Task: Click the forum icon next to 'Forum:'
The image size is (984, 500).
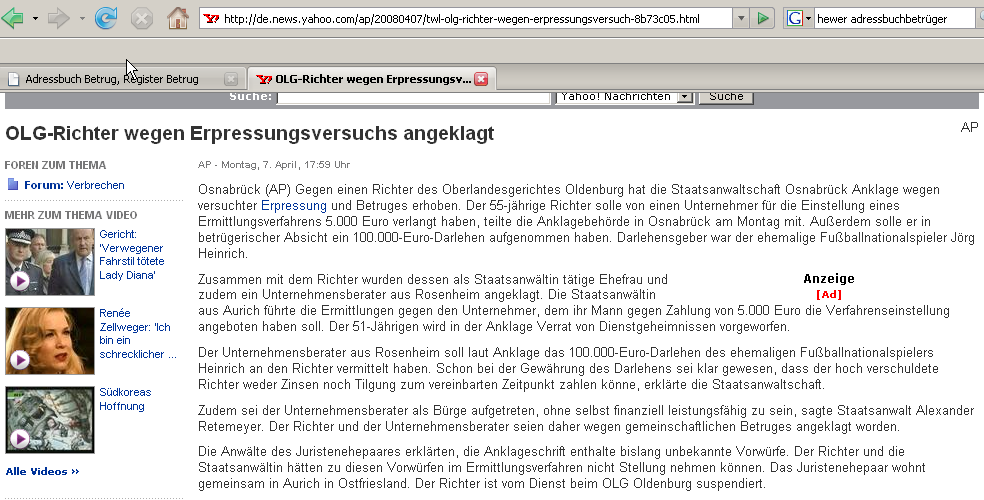Action: [13, 184]
